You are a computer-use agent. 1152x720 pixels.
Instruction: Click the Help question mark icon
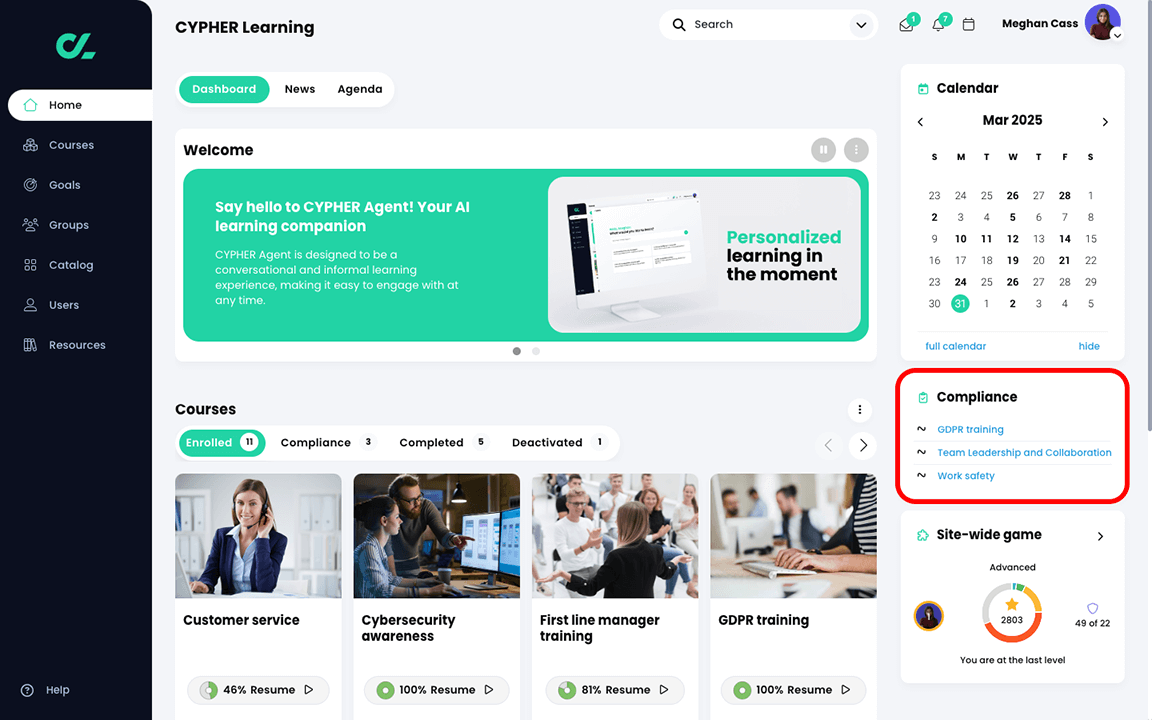click(x=27, y=690)
